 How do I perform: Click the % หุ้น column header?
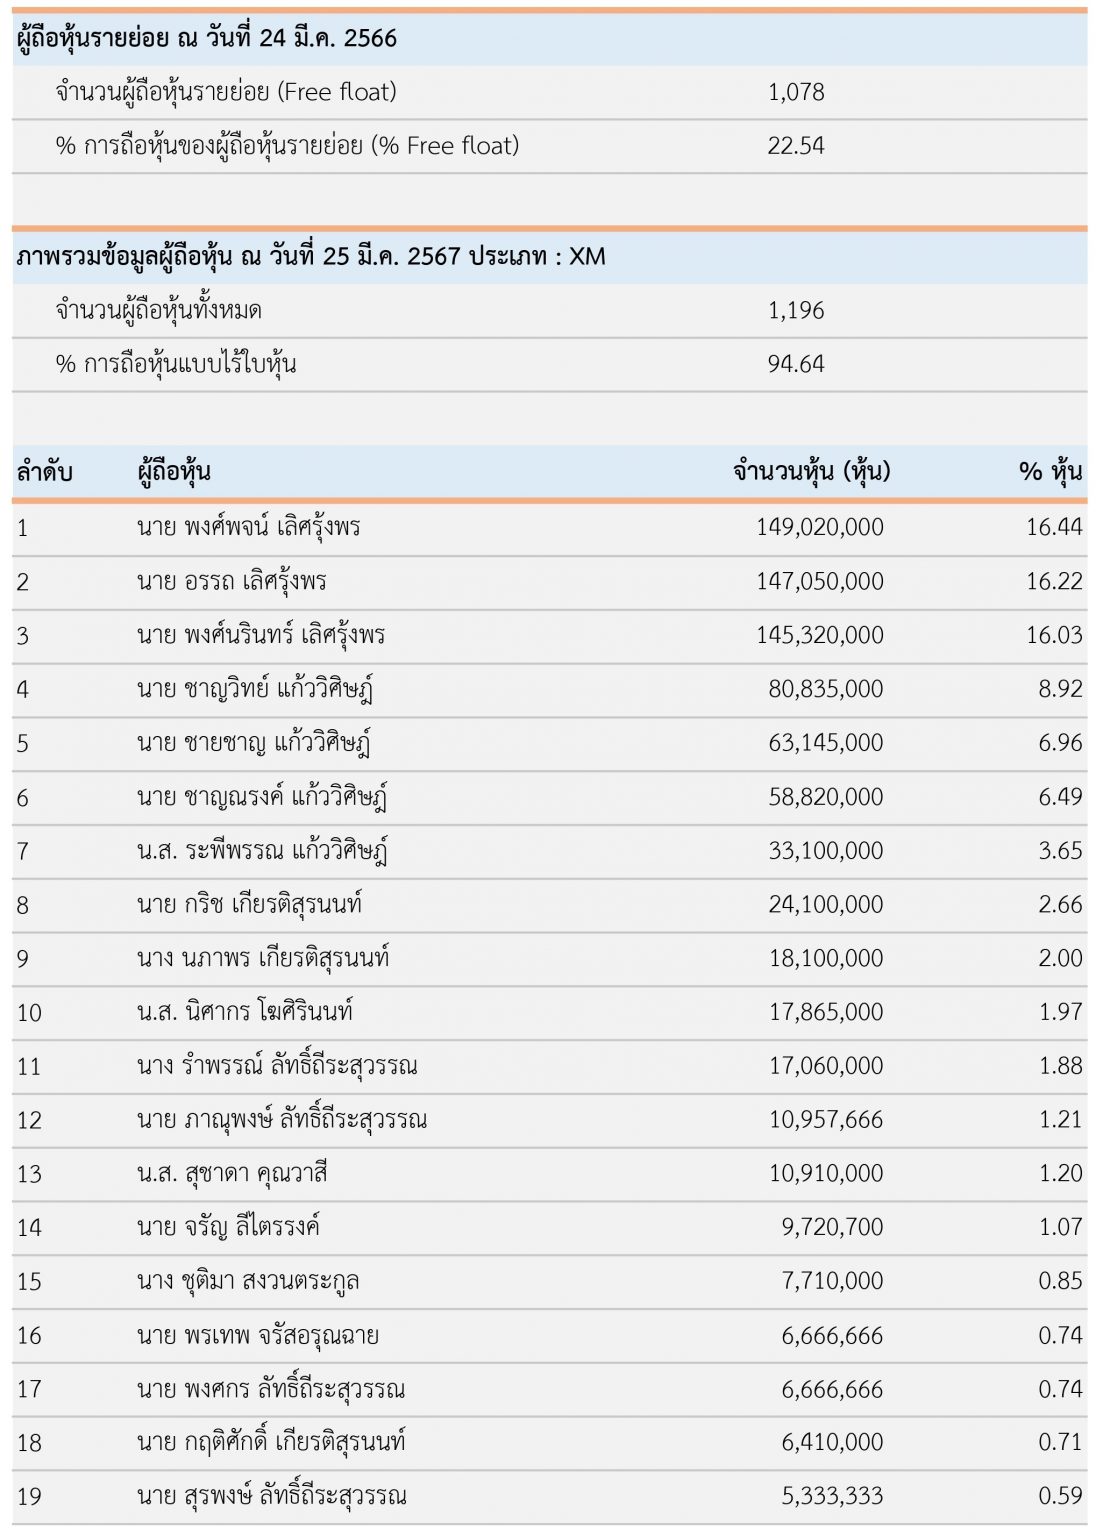1050,471
